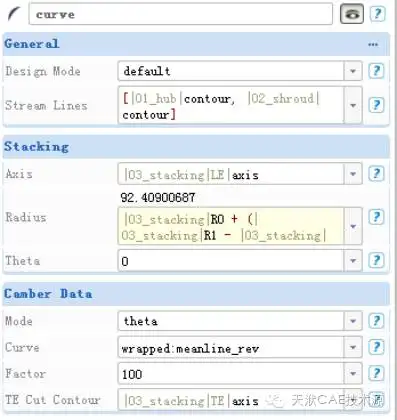397x420 pixels.
Task: Collapse the Camber Data section header
Action: [x=196, y=294]
